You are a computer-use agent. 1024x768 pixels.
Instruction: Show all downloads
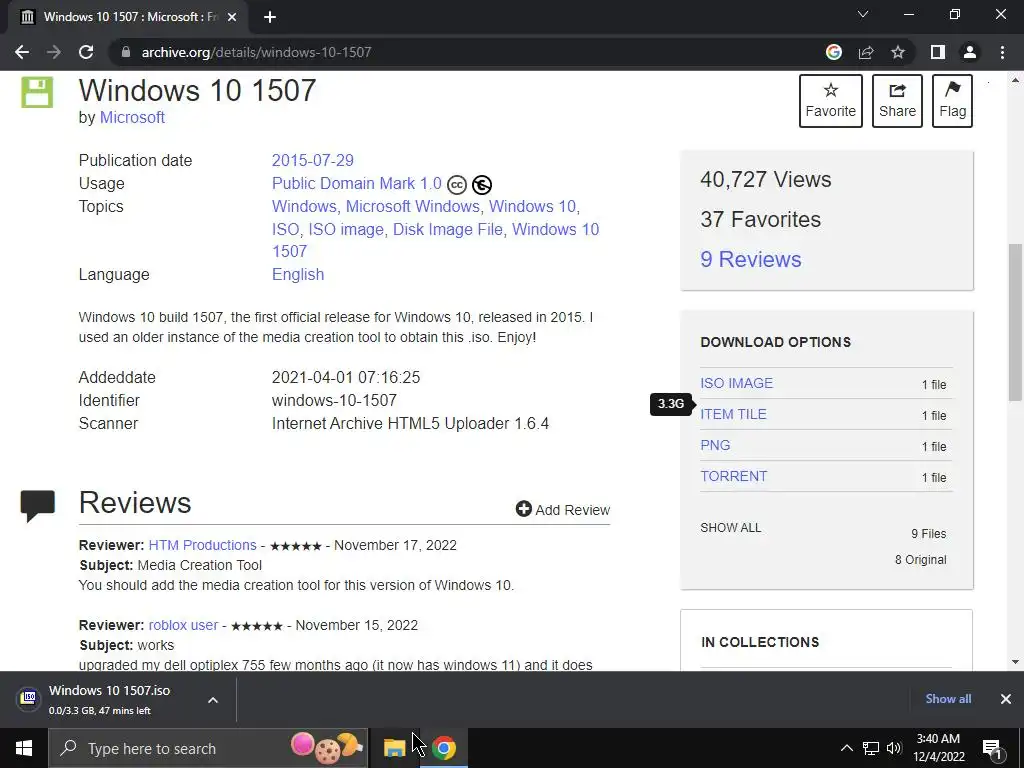(x=948, y=699)
